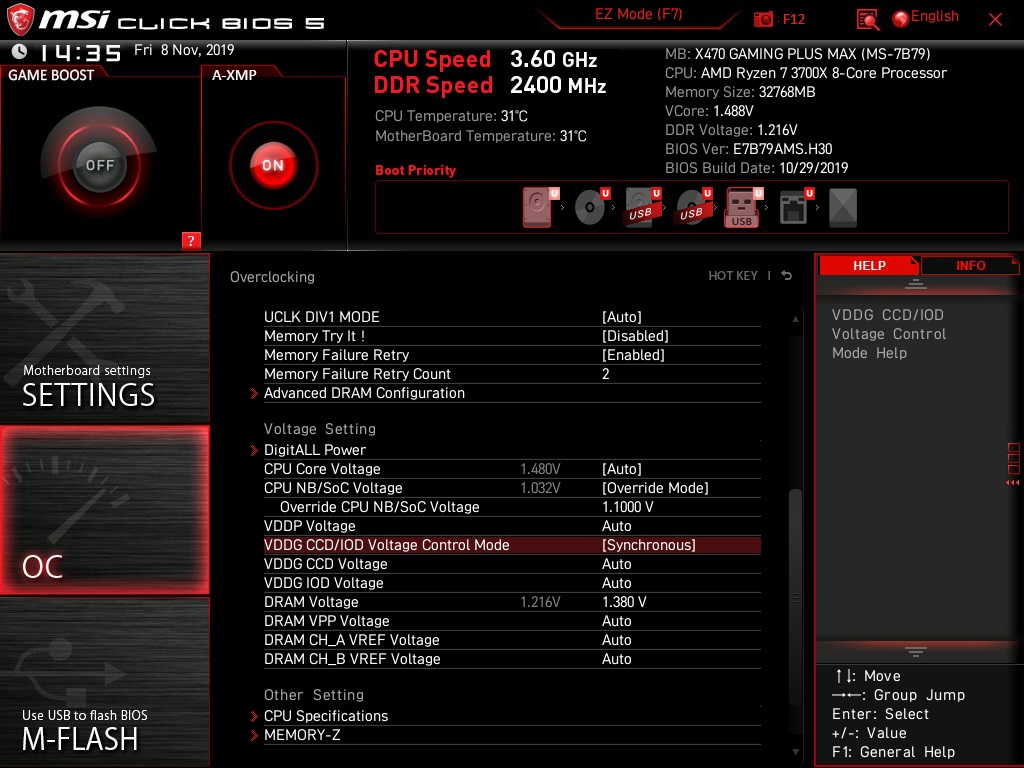Collapse the help panel via red side arrows
Viewport: 1024px width, 768px height.
coord(1012,483)
